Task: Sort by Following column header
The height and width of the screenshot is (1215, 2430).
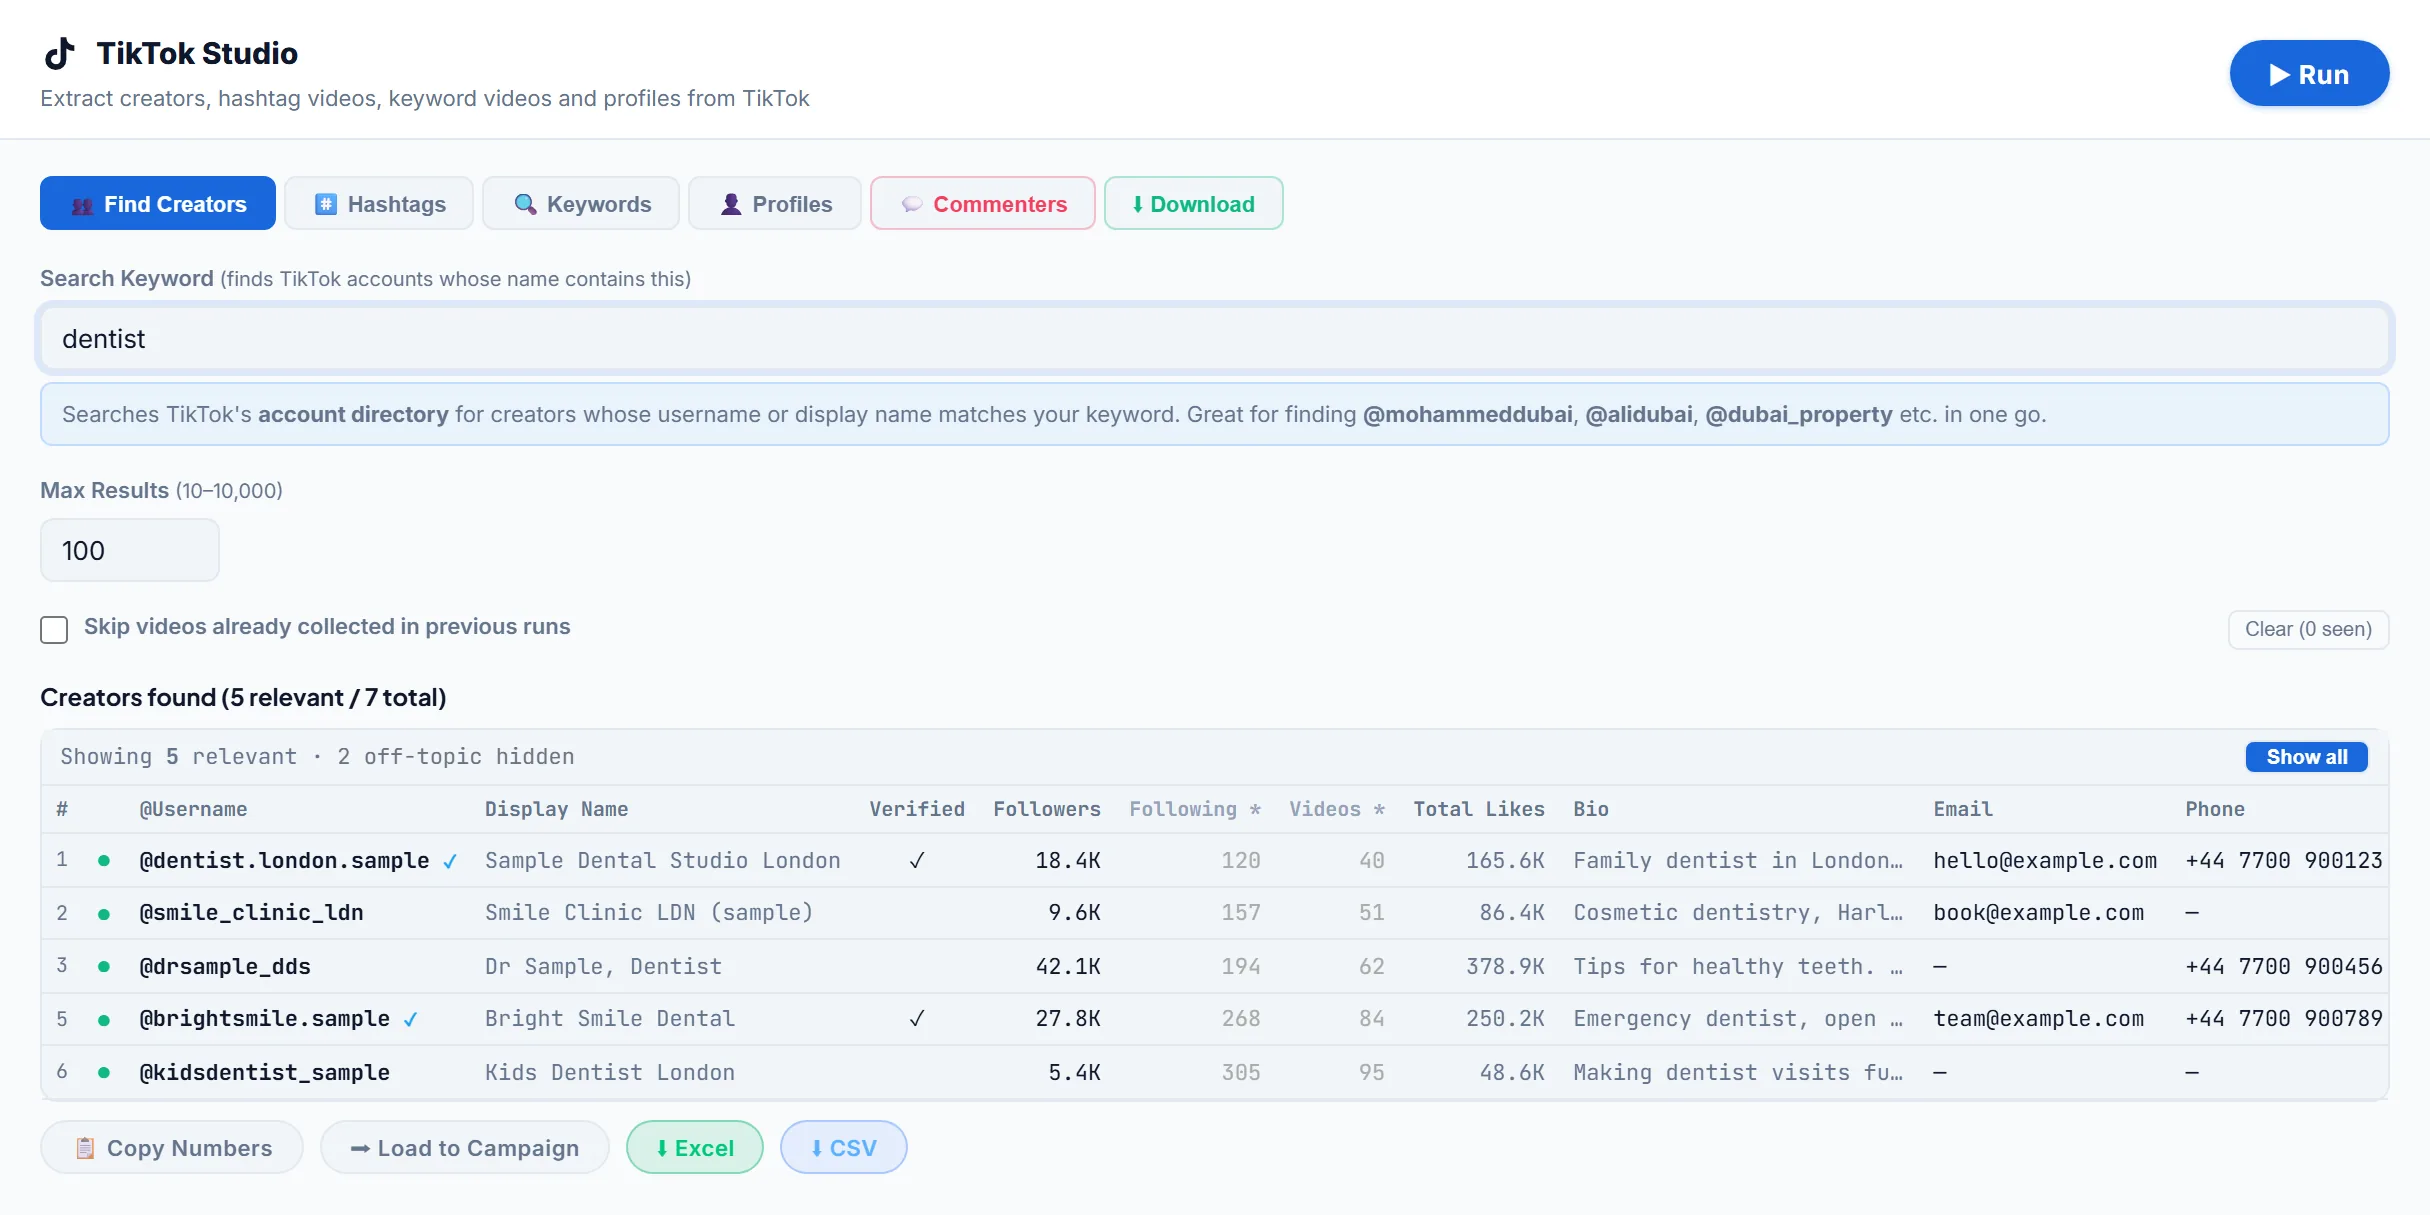Action: click(x=1195, y=809)
